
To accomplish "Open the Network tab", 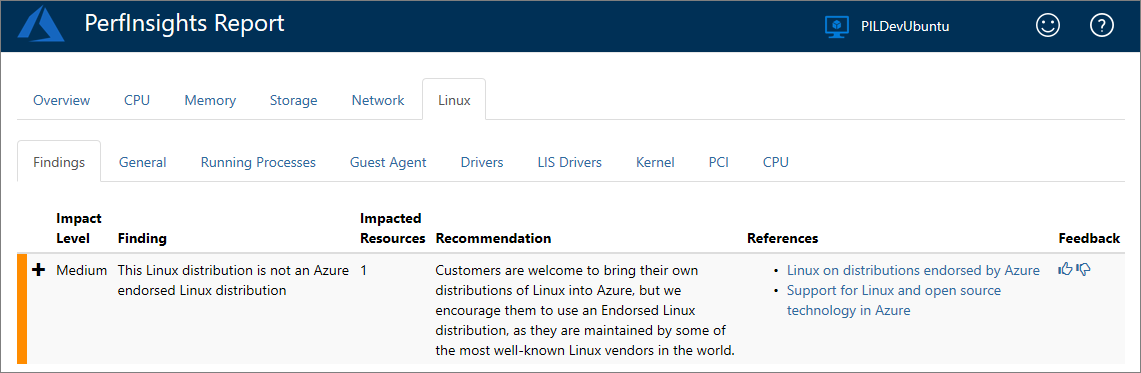I will point(378,100).
